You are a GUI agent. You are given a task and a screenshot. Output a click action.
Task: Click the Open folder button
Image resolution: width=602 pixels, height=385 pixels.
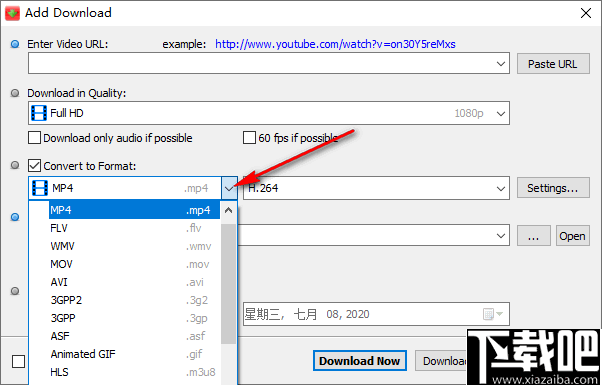coord(572,236)
